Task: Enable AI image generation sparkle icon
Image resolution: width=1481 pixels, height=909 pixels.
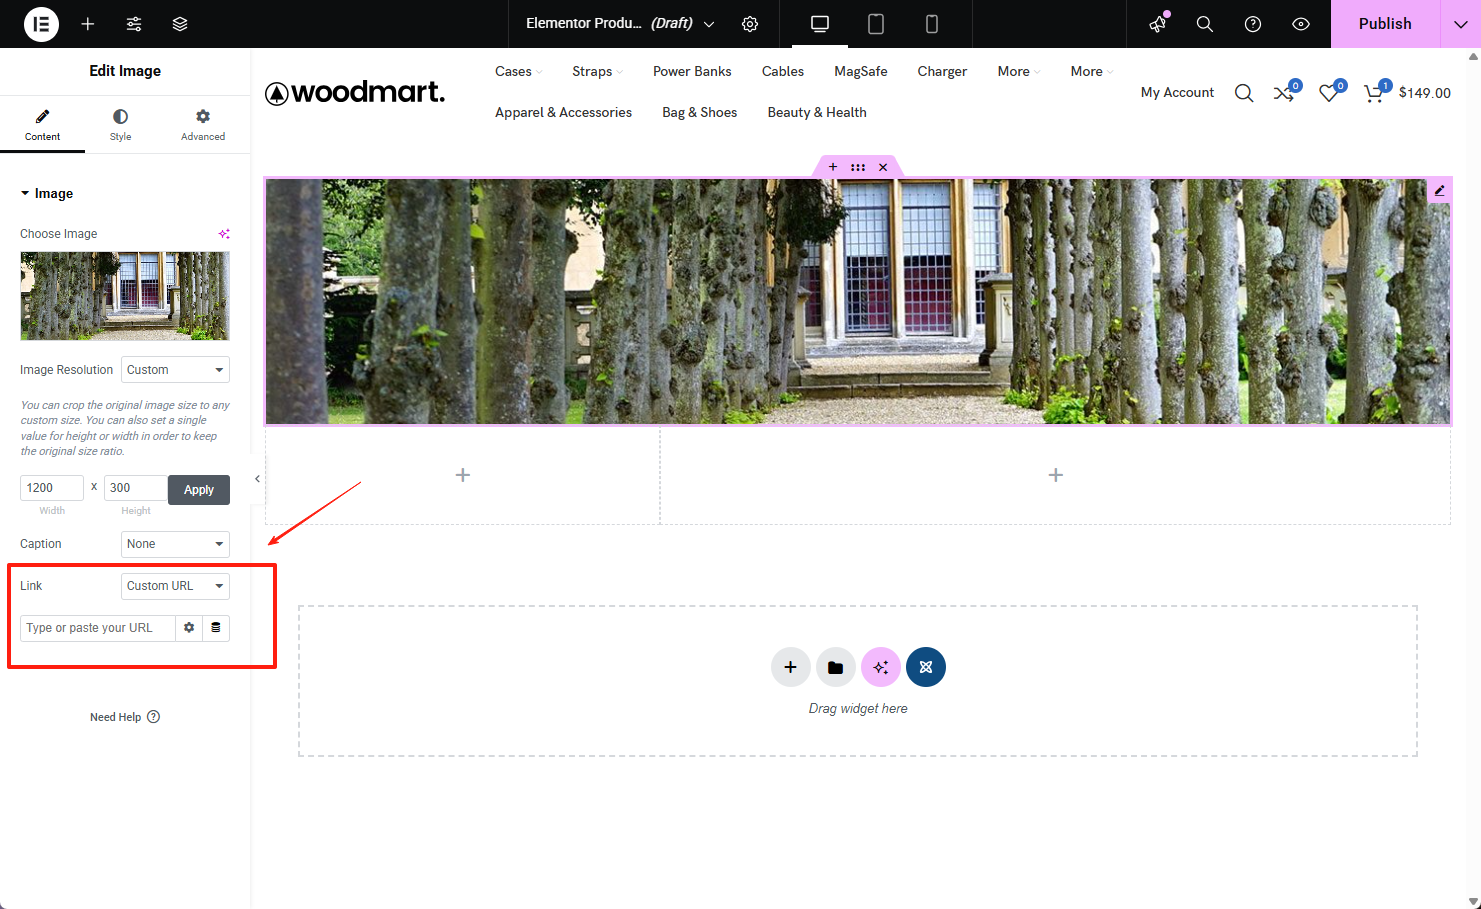Action: [x=224, y=233]
